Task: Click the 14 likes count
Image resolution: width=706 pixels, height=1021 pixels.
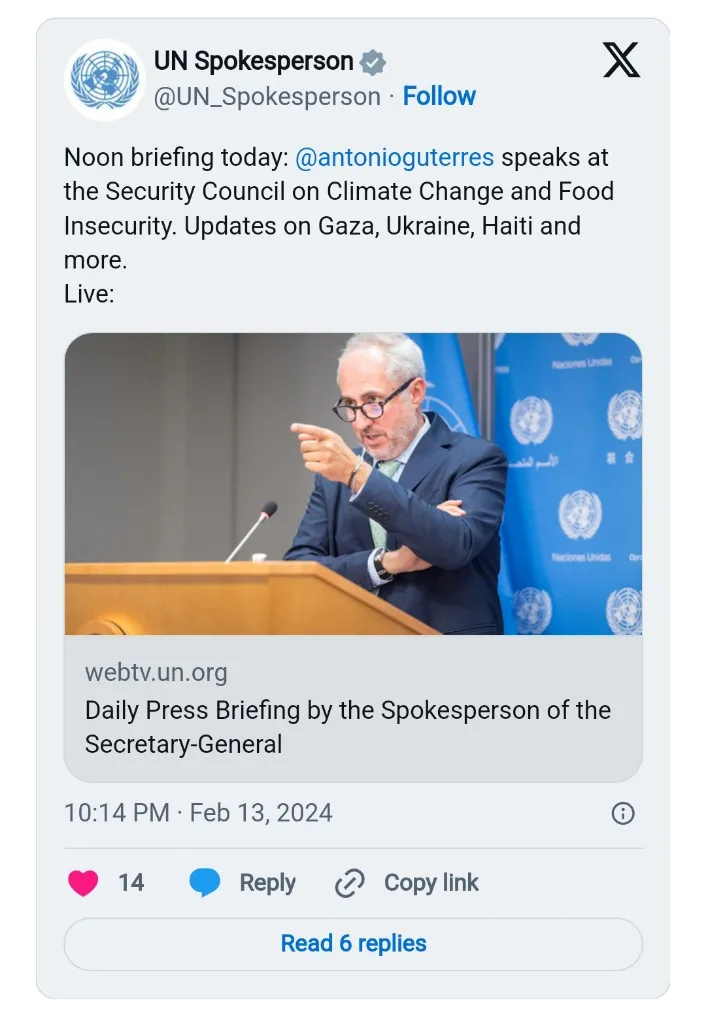Action: point(131,883)
